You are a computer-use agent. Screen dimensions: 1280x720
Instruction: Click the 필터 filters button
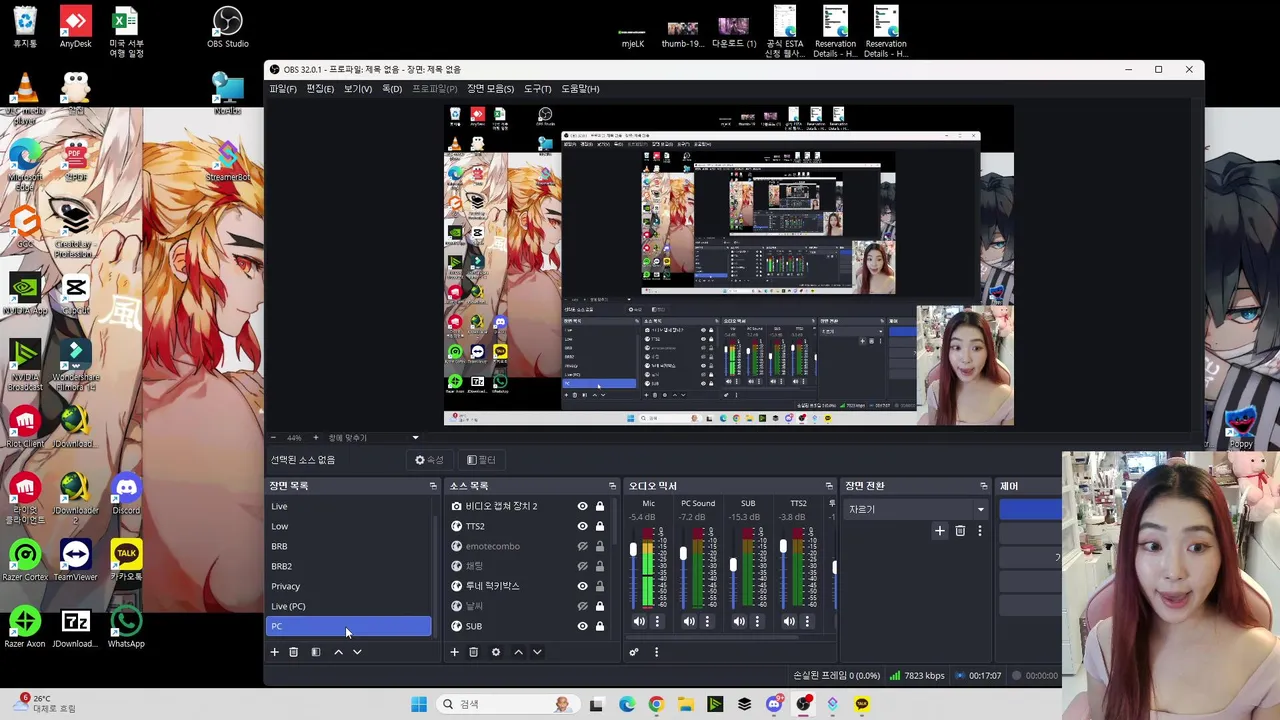[481, 460]
